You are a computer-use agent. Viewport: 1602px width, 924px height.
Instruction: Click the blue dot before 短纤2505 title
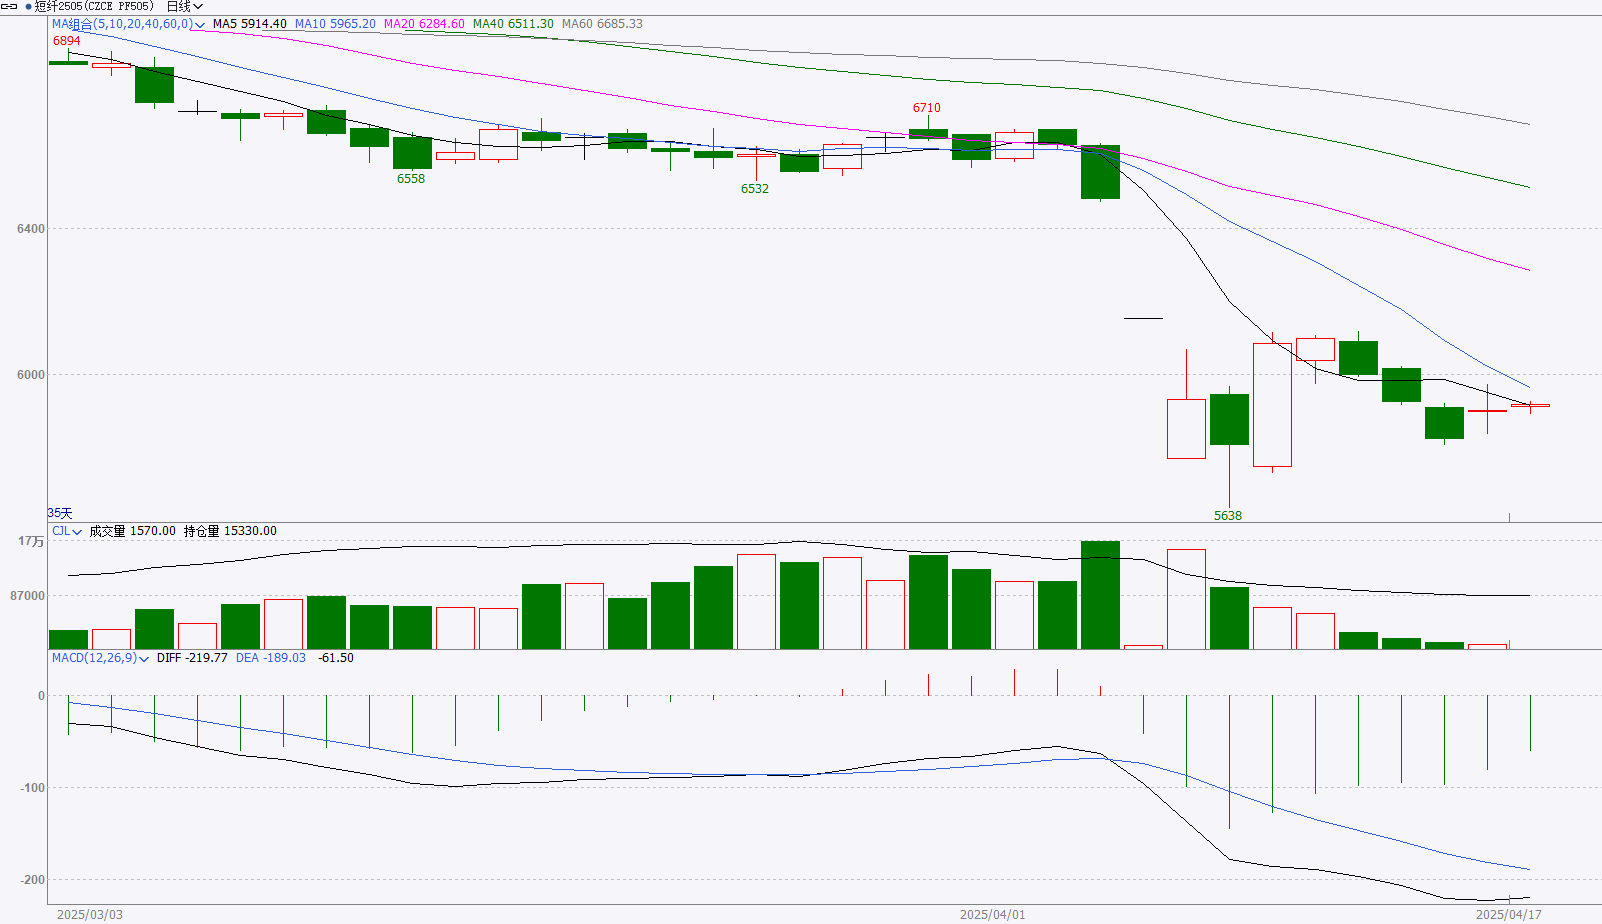tap(28, 7)
